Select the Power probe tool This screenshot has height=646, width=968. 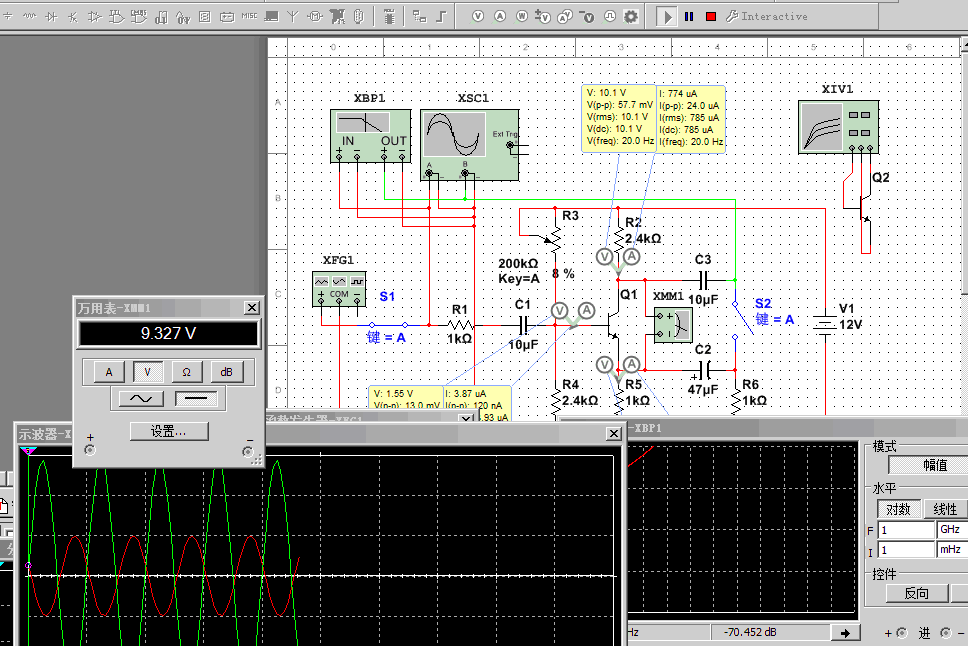pyautogui.click(x=522, y=17)
